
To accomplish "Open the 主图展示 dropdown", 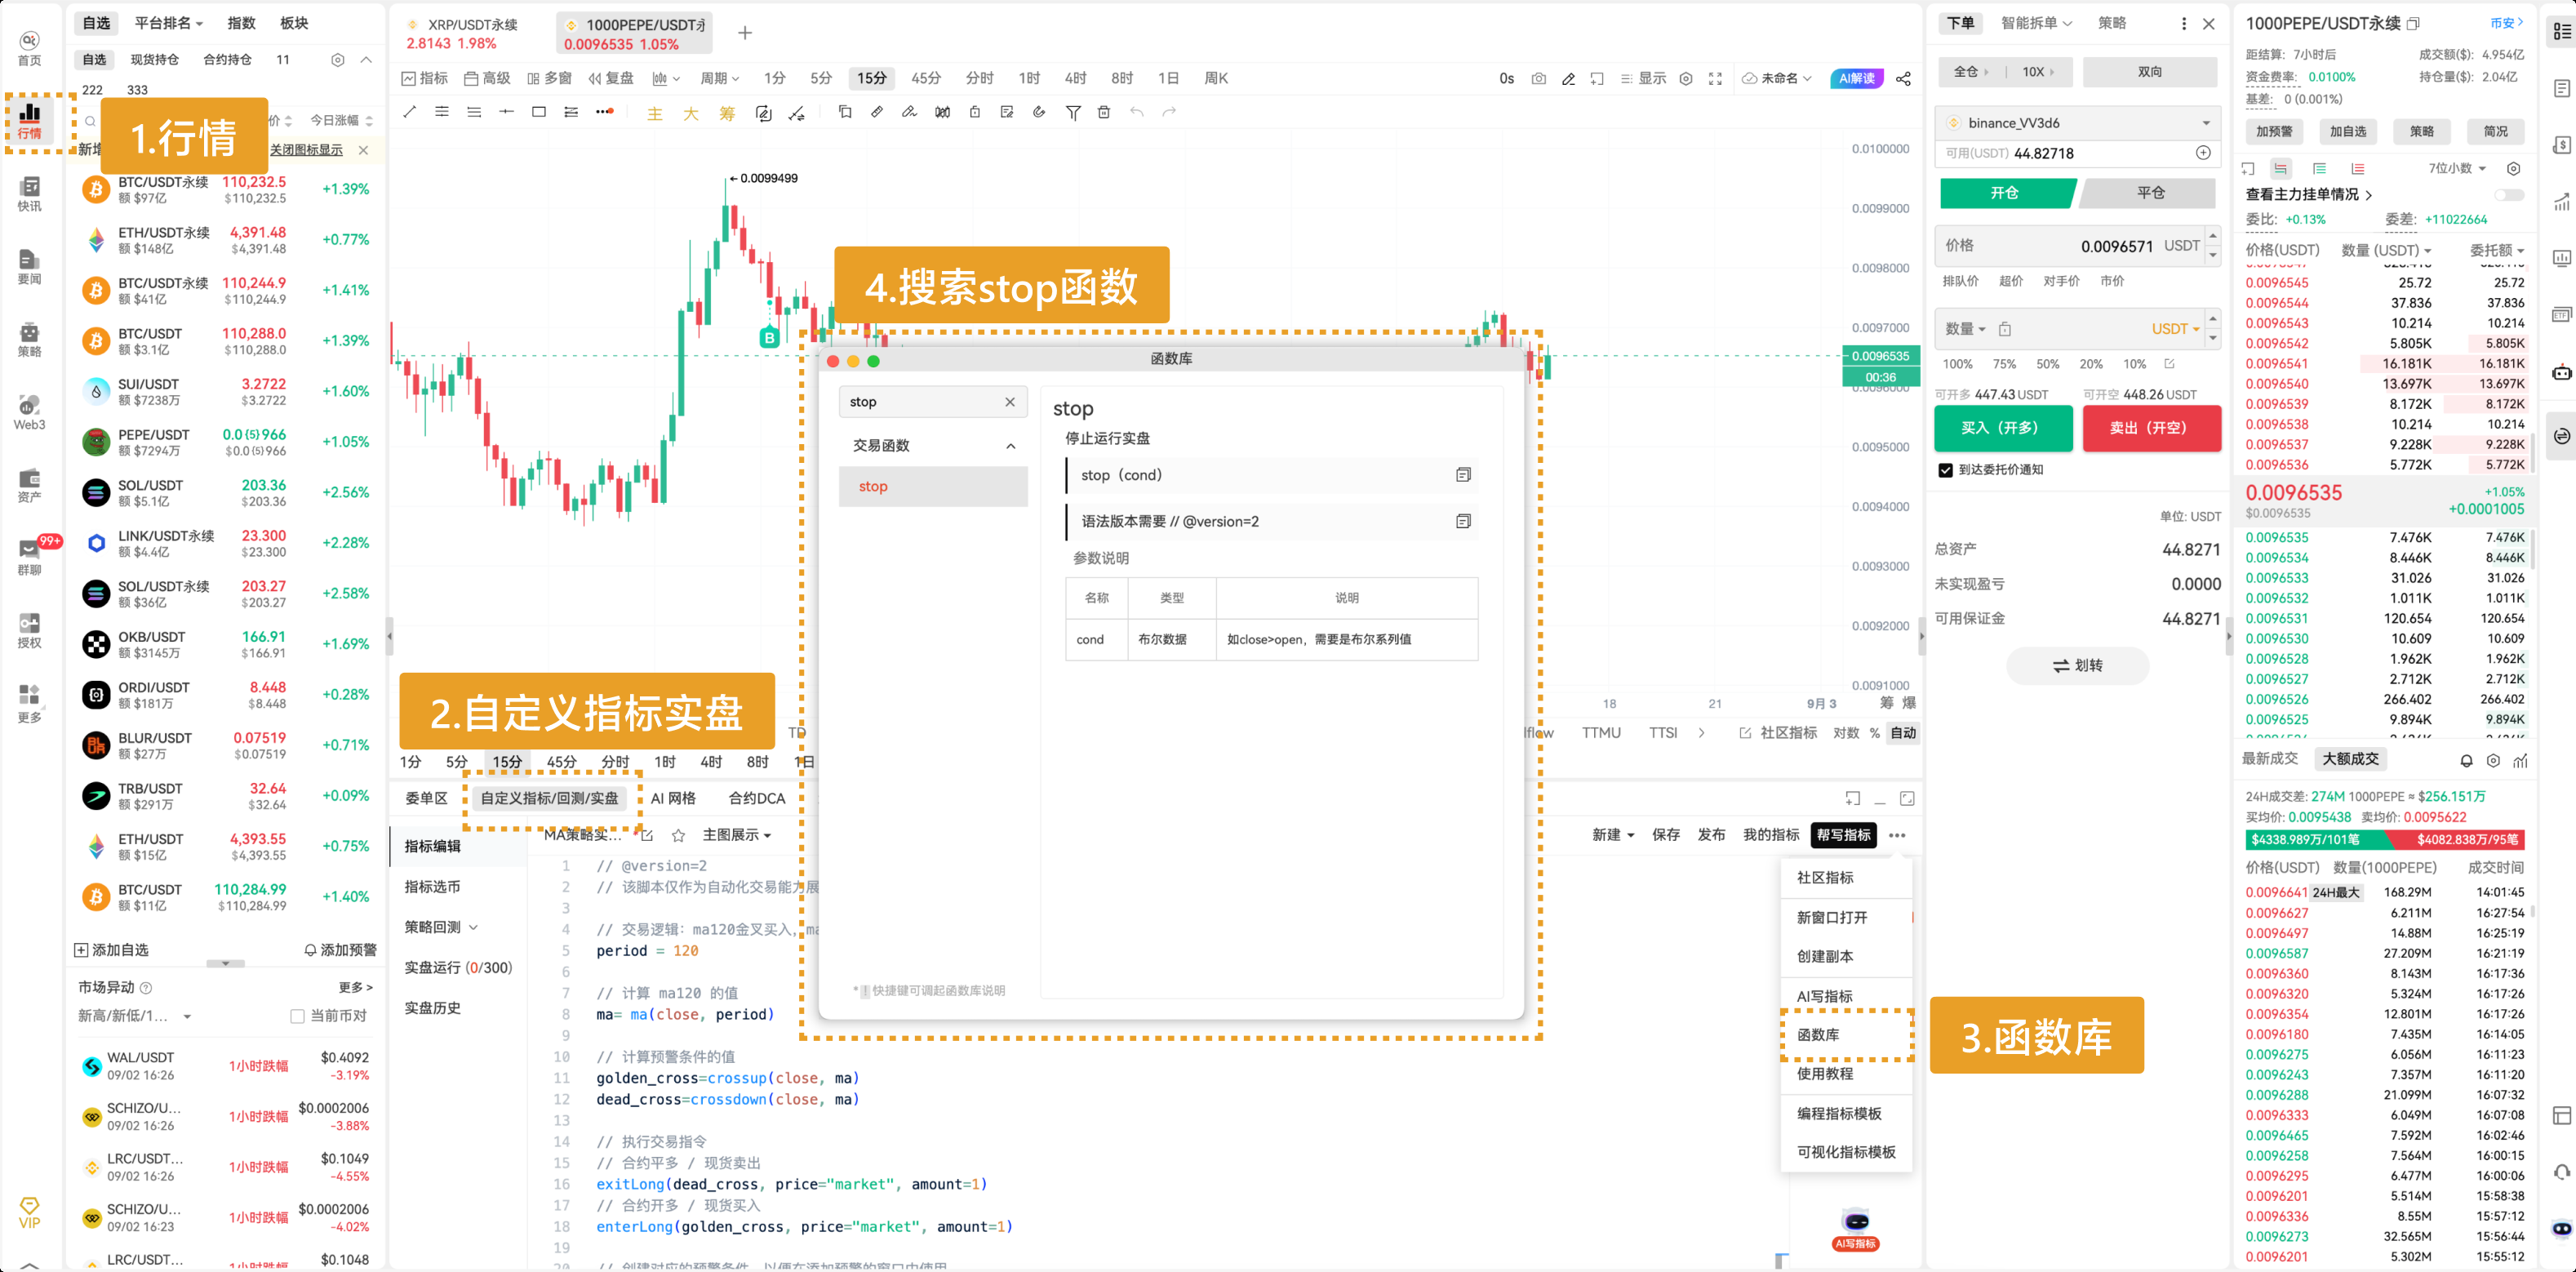I will (737, 835).
